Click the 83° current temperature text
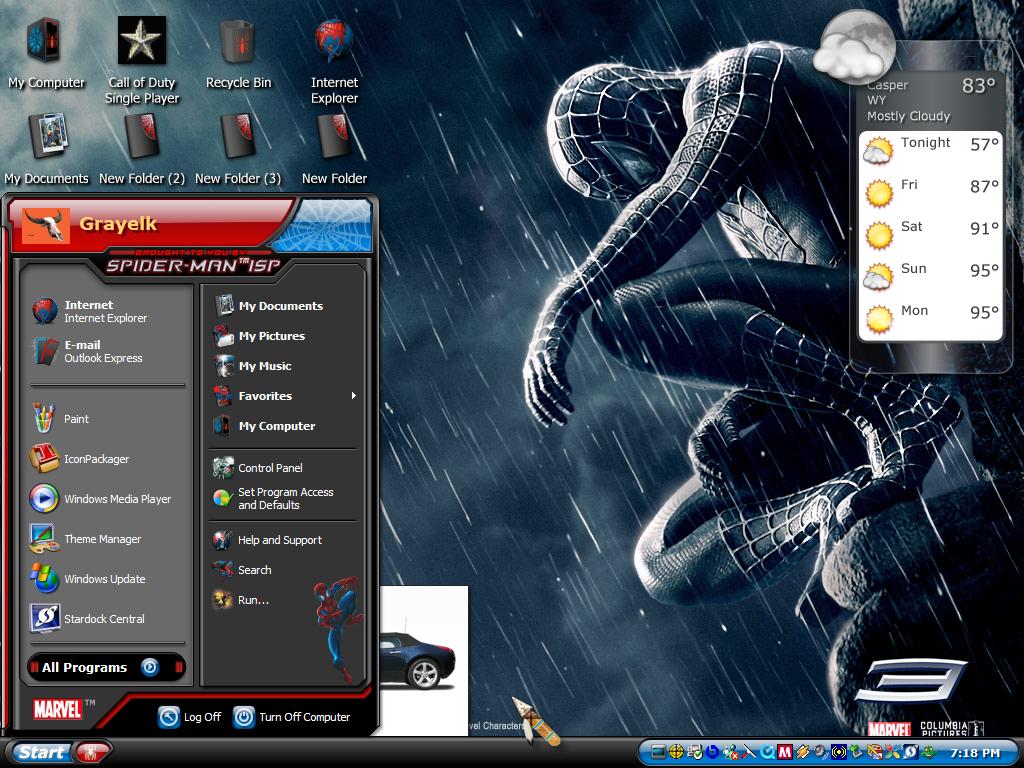Image resolution: width=1024 pixels, height=768 pixels. pos(978,86)
